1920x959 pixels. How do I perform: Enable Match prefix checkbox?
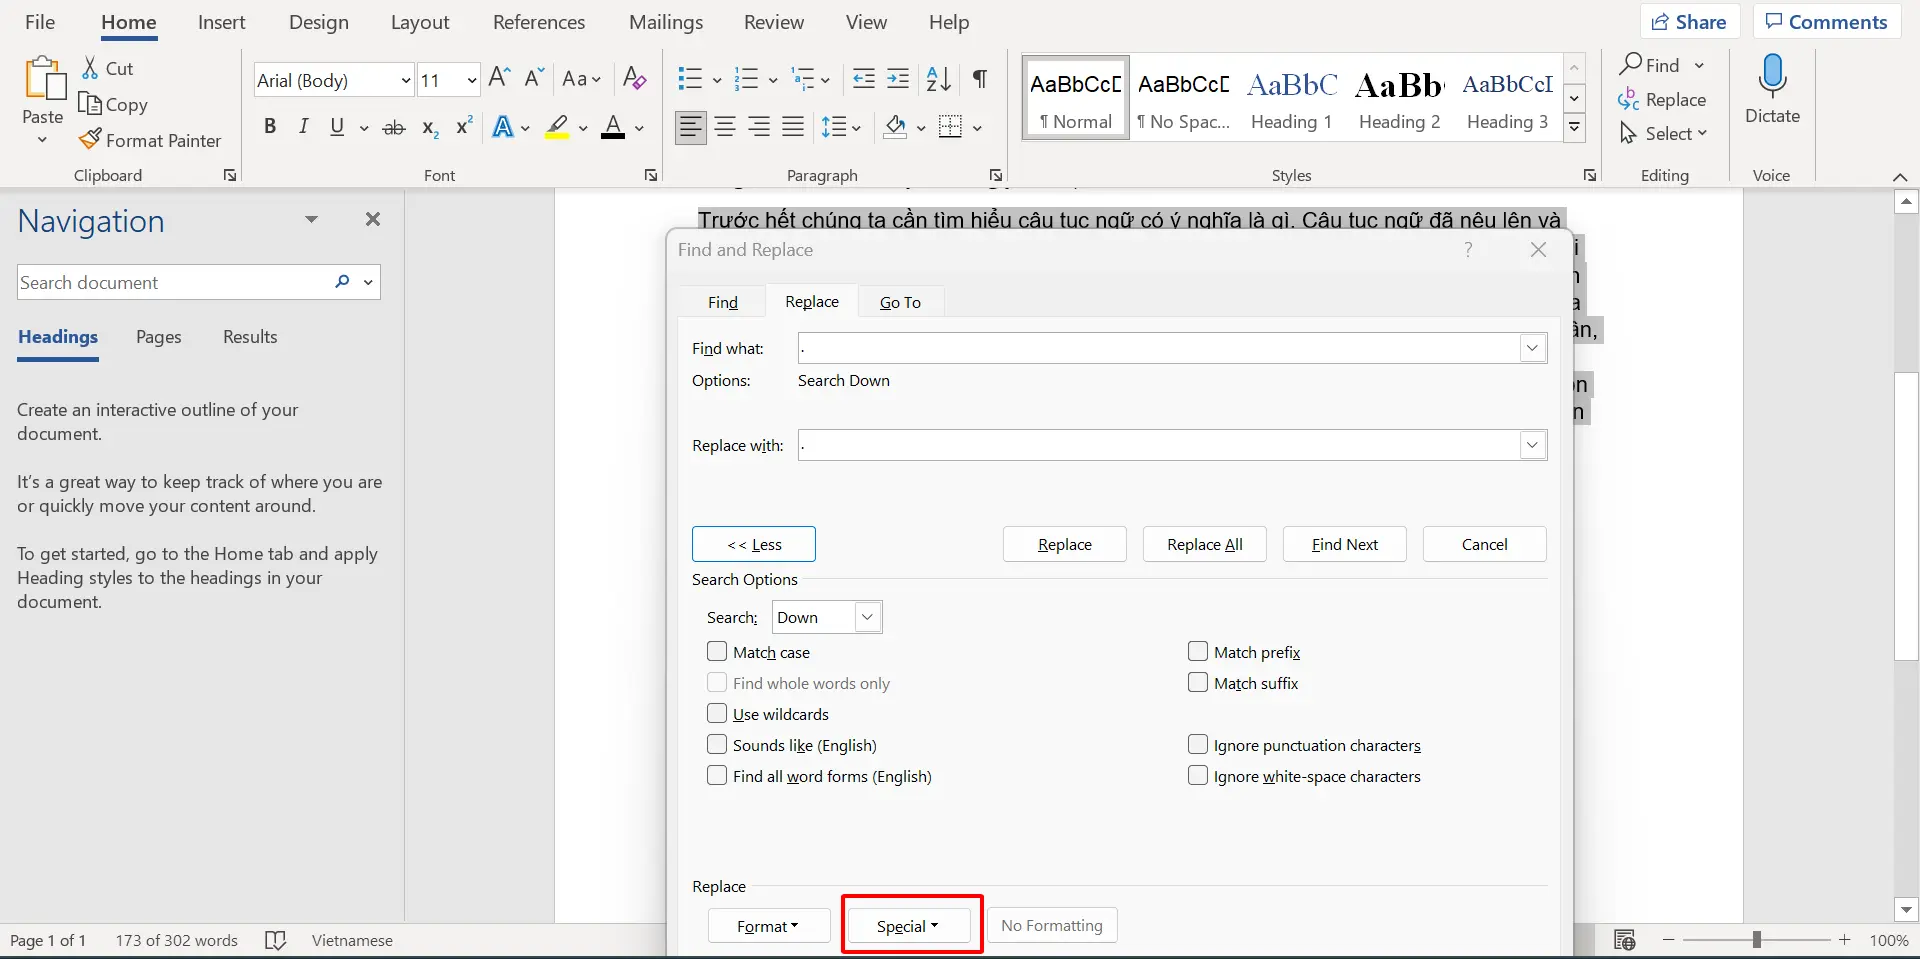point(1198,652)
